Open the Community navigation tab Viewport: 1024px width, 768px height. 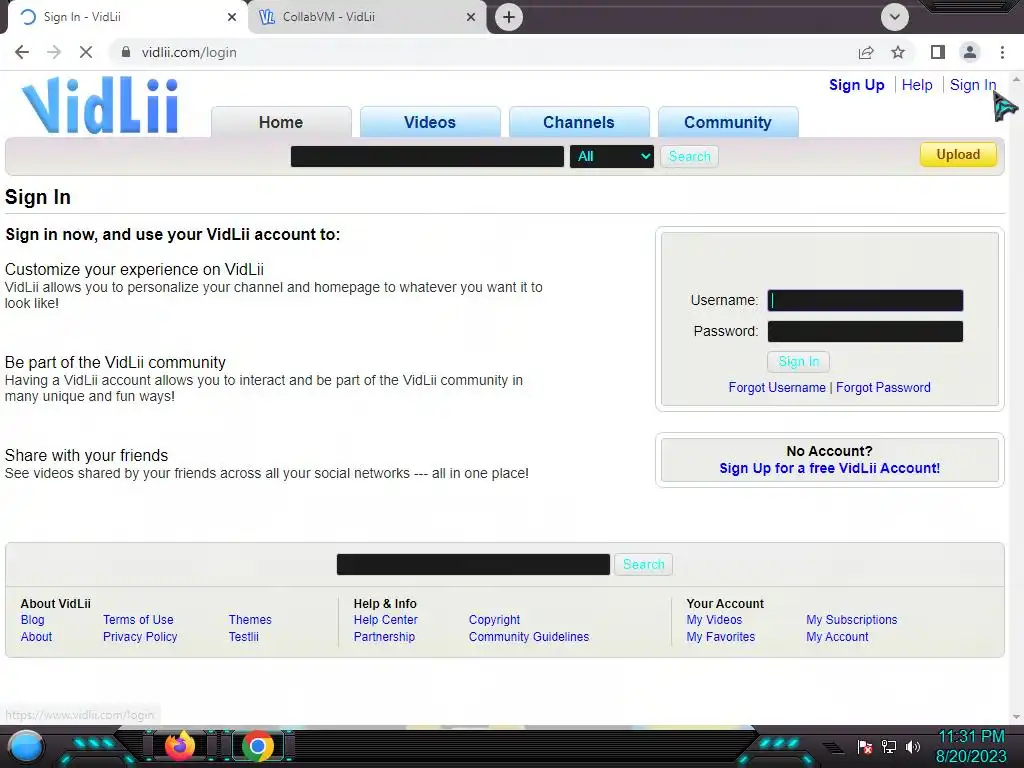click(x=728, y=122)
